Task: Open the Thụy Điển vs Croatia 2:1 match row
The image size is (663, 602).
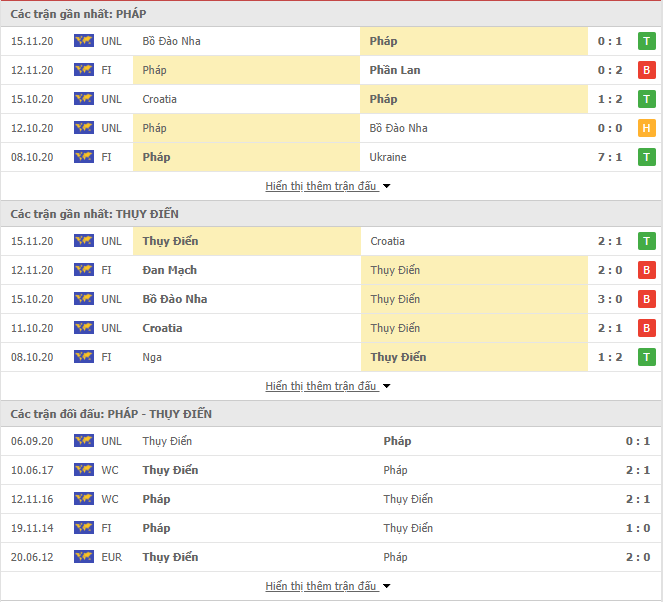Action: coord(331,241)
